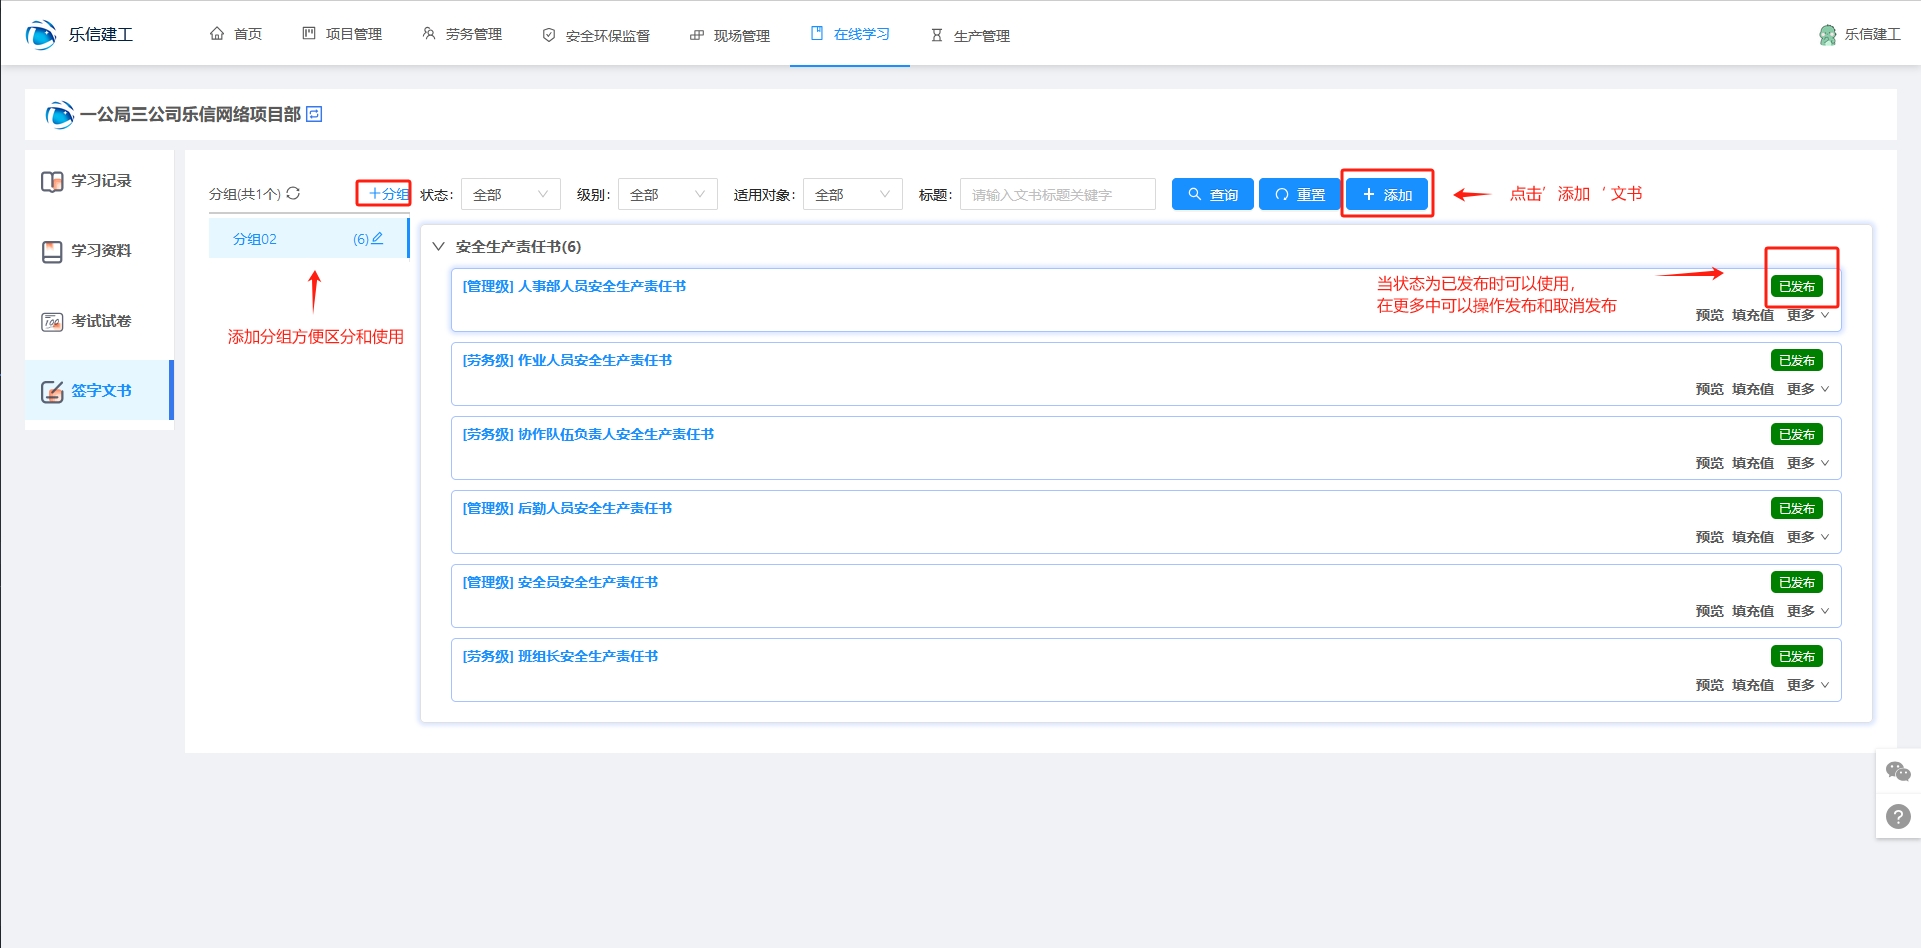Click the edit pencil icon on 分组02

[x=377, y=239]
